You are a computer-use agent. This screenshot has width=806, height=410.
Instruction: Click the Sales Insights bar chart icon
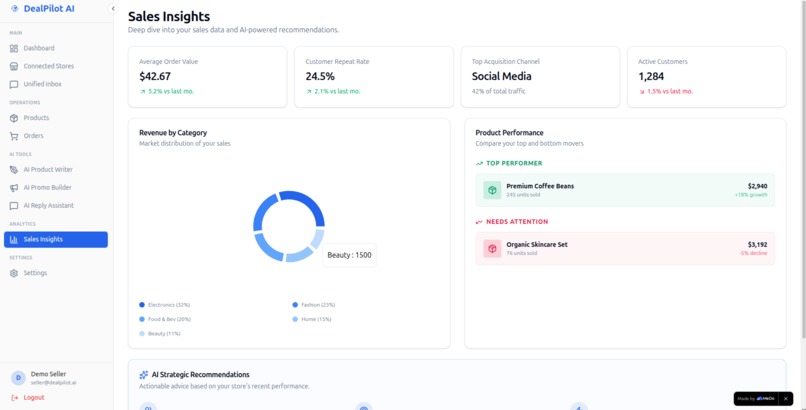click(x=14, y=239)
